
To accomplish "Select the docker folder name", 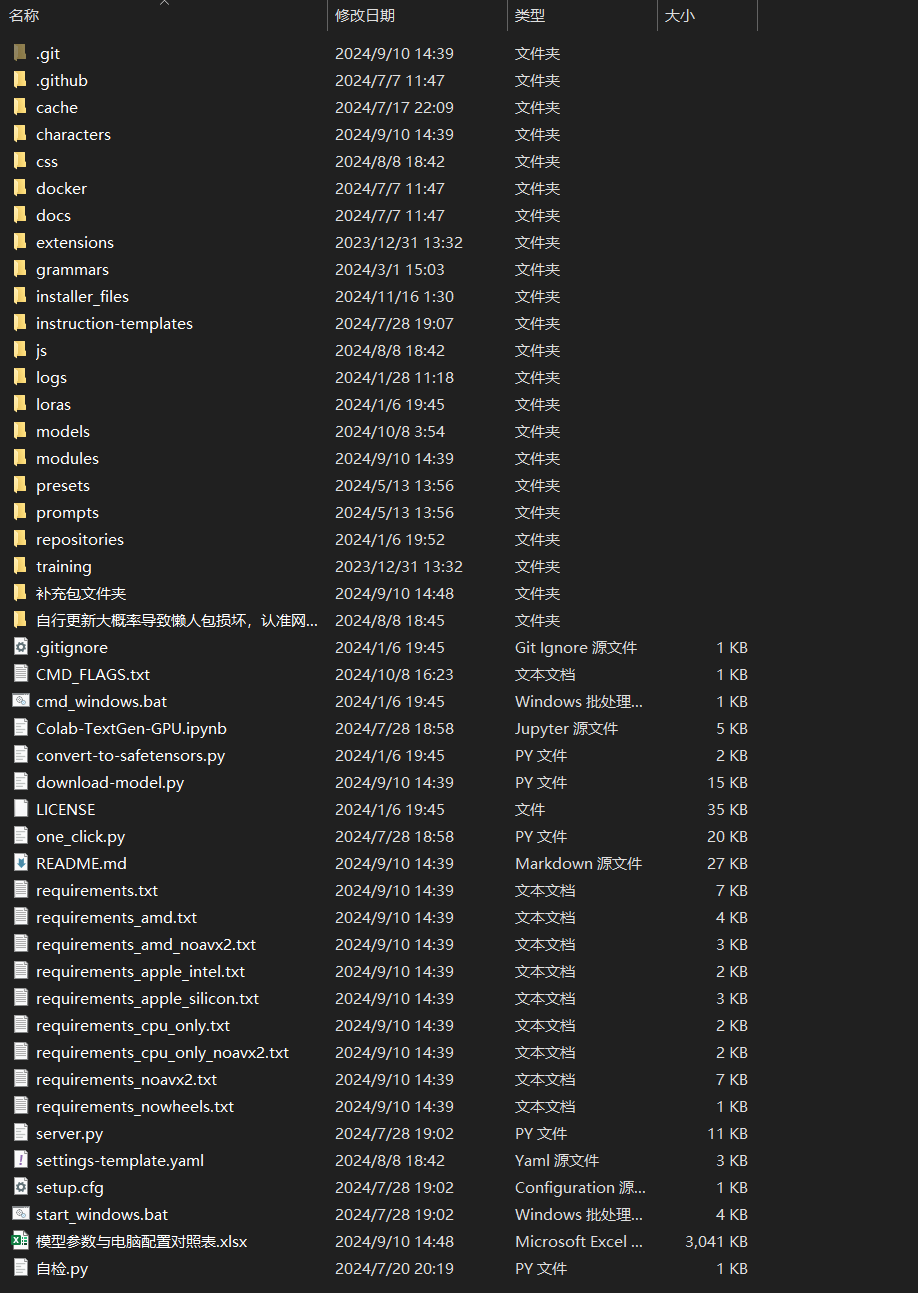I will click(61, 188).
